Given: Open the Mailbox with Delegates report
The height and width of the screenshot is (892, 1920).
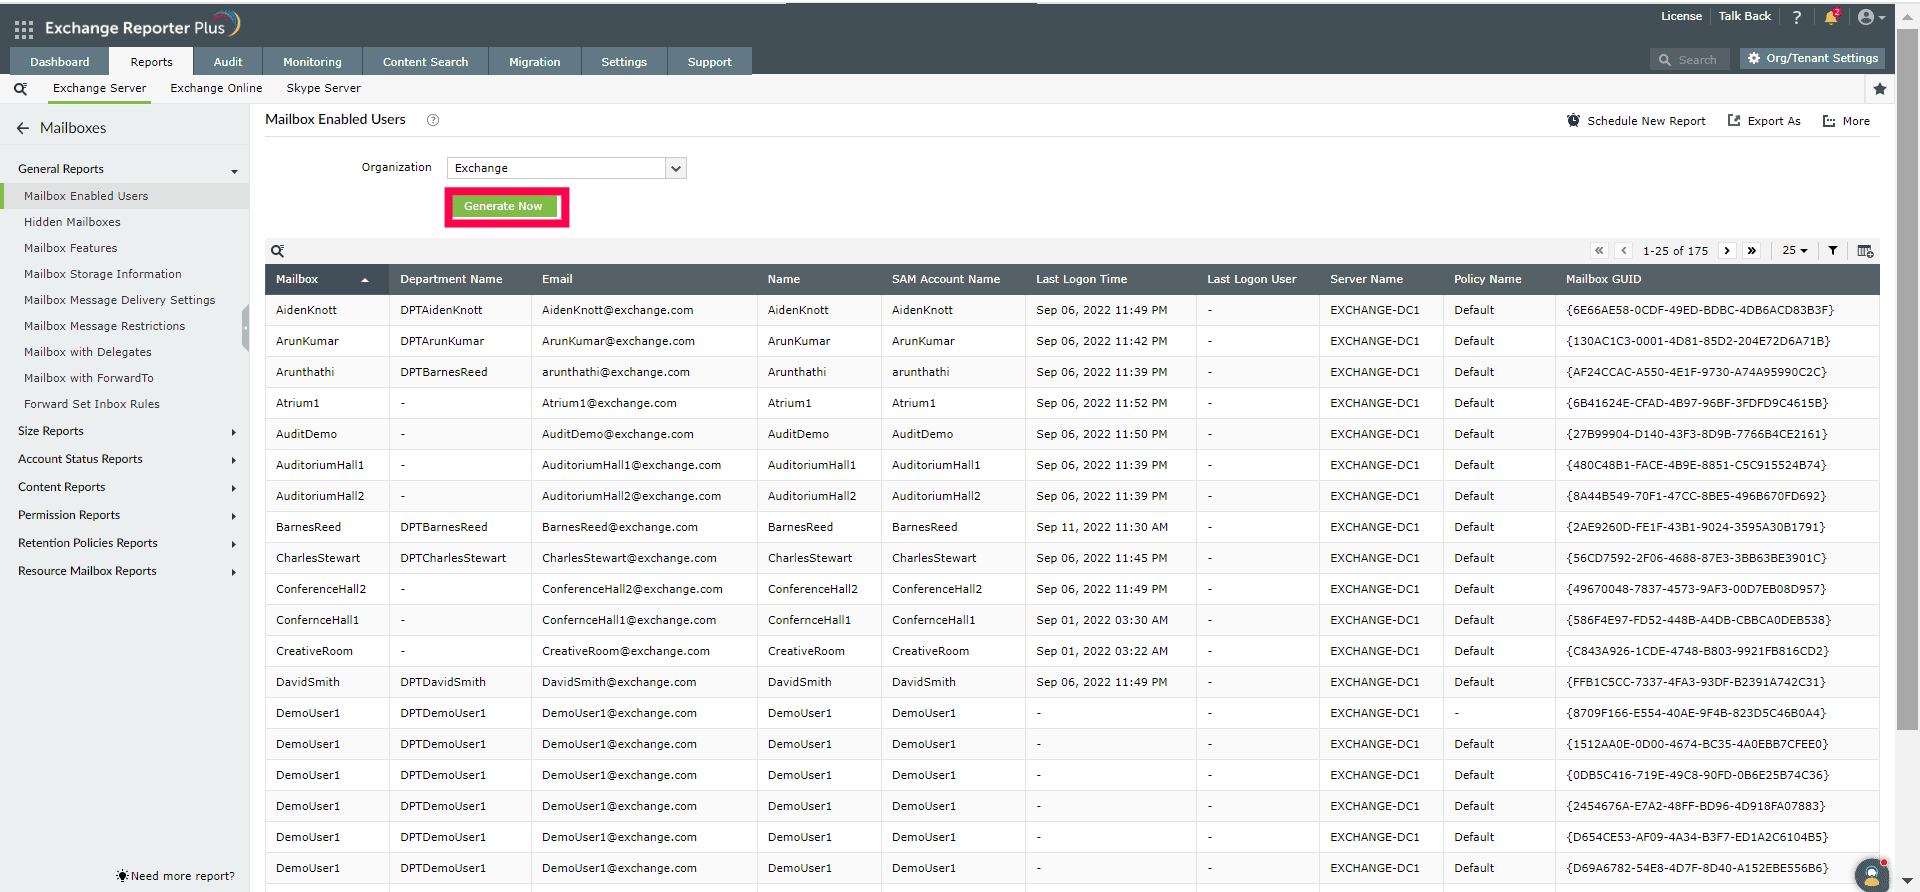Looking at the screenshot, I should [88, 353].
